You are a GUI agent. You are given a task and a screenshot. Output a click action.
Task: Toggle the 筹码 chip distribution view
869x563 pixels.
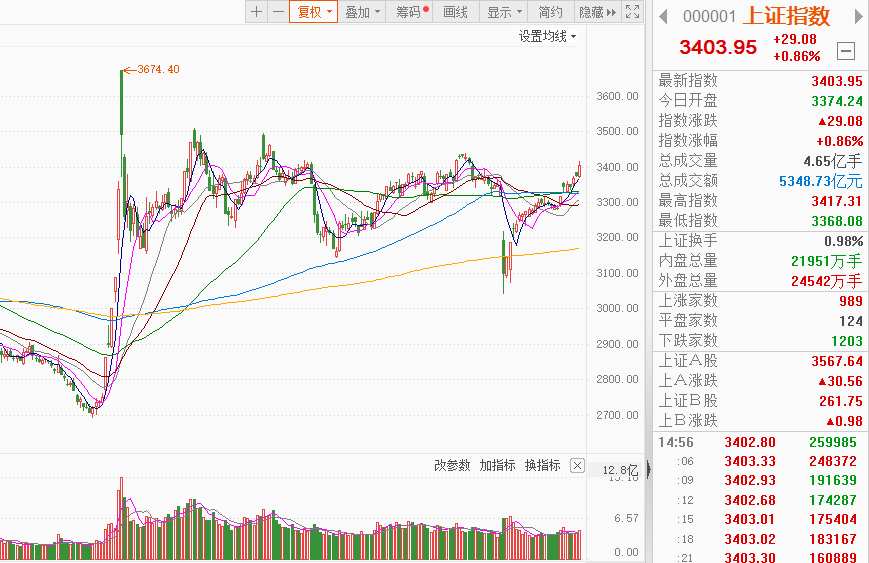click(410, 12)
